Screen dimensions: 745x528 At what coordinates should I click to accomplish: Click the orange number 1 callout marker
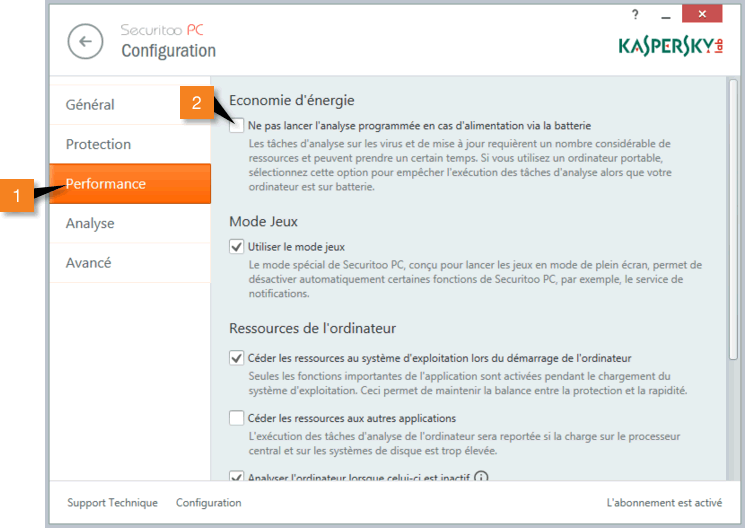click(17, 195)
